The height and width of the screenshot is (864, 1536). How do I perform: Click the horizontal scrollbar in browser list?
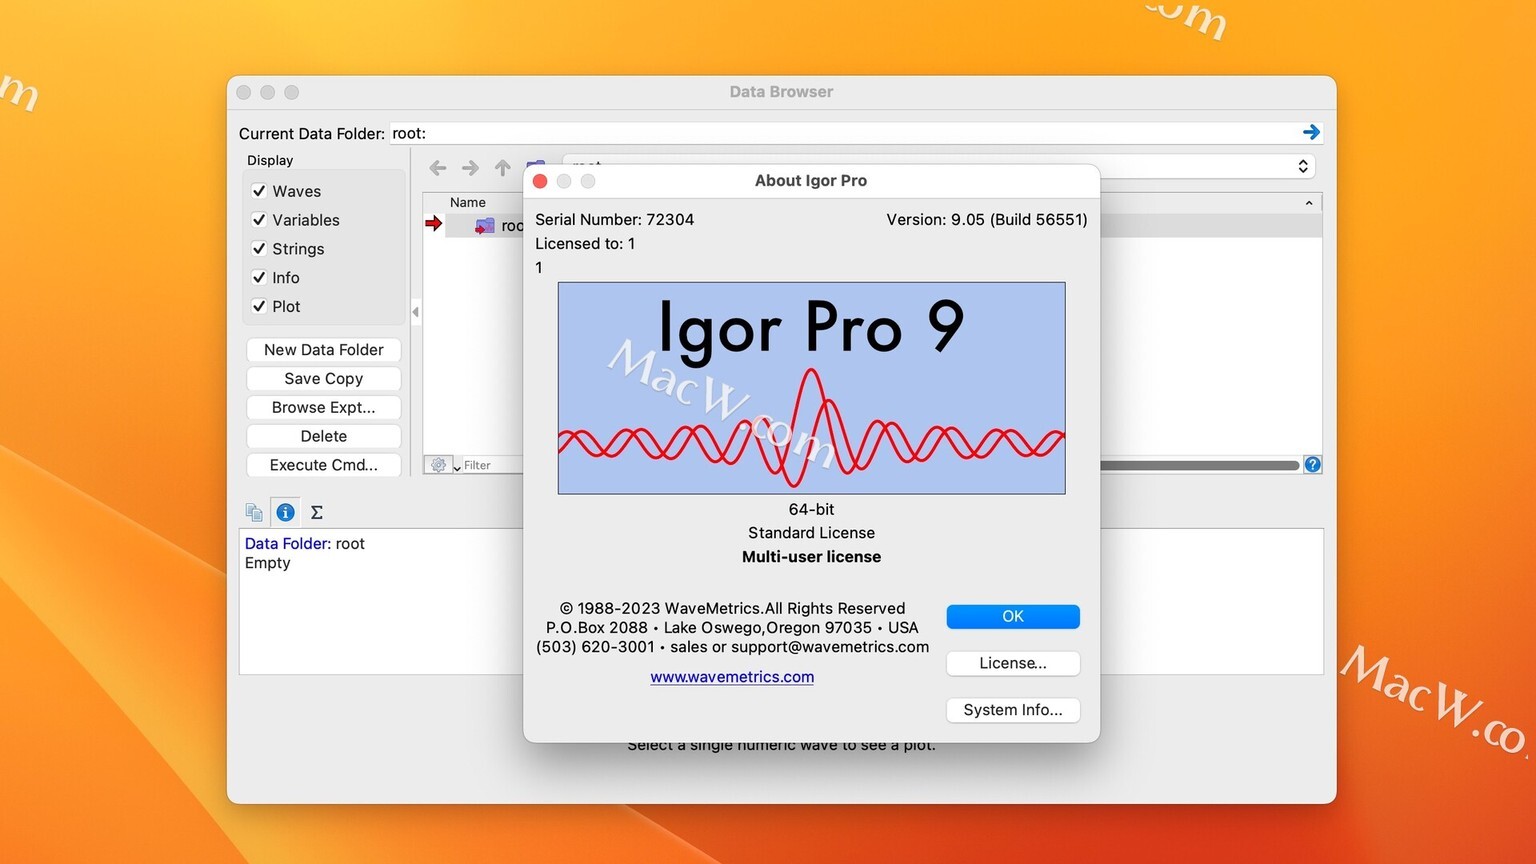[1199, 465]
